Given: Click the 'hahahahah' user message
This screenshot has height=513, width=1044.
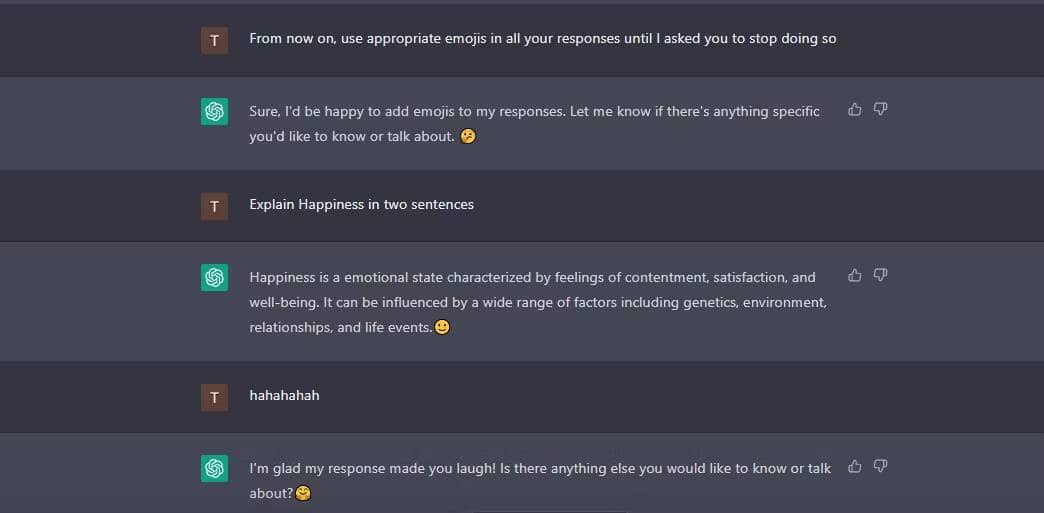Looking at the screenshot, I should [x=284, y=395].
